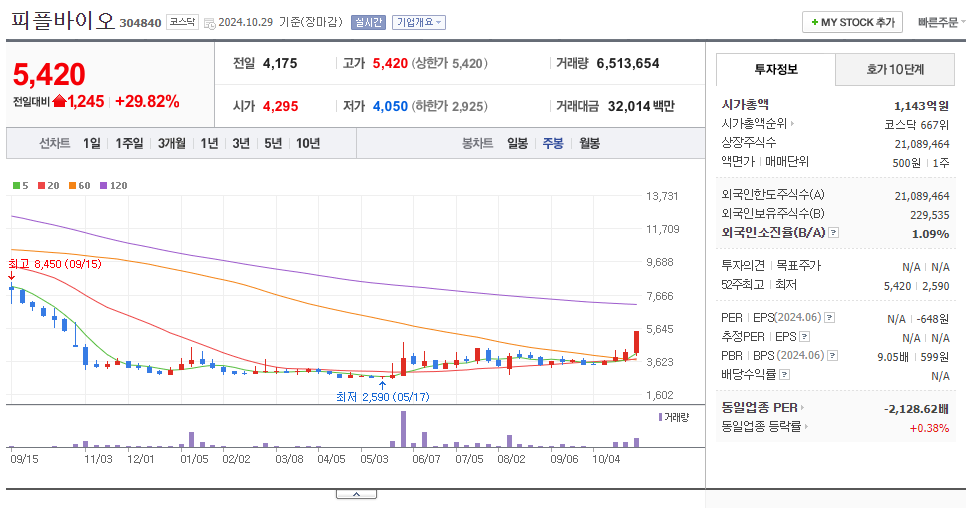
Task: Click the 최고 8,450 (09/15) chart marker
Action: (x=55, y=264)
